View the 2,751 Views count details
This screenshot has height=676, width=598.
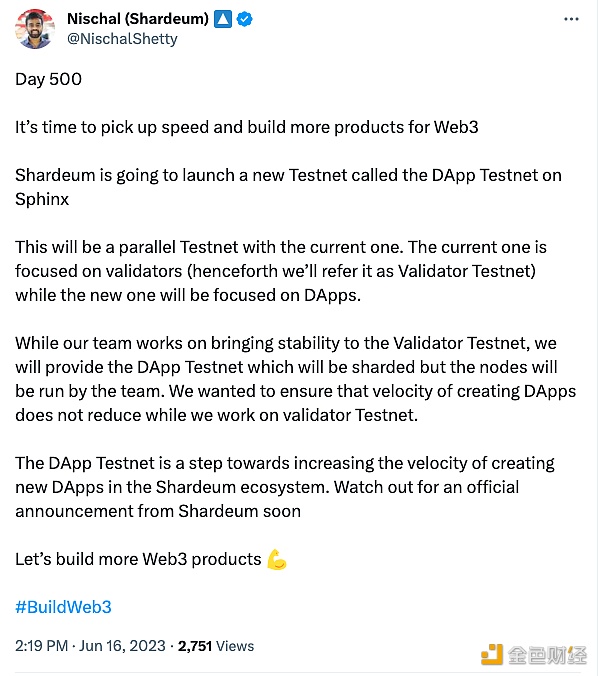click(x=216, y=646)
